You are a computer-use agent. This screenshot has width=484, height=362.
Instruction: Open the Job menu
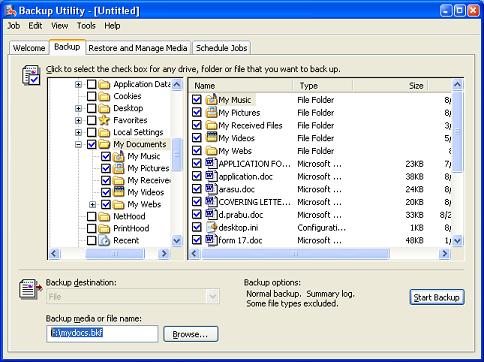click(x=14, y=26)
